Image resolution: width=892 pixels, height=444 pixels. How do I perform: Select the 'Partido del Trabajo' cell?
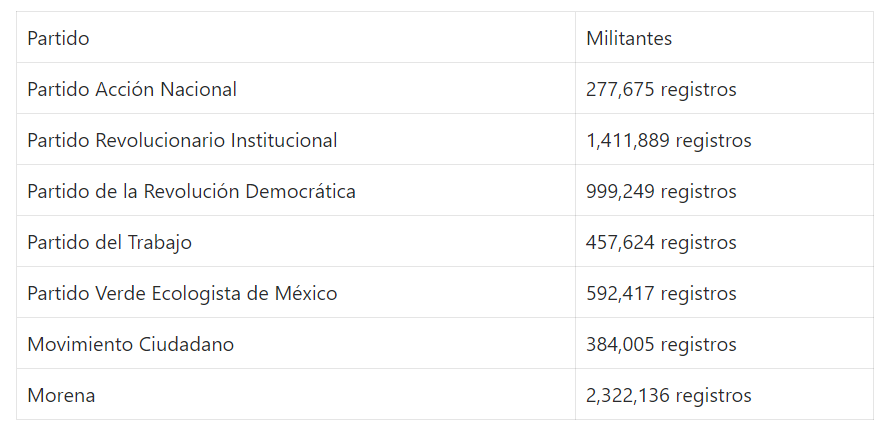coord(109,242)
